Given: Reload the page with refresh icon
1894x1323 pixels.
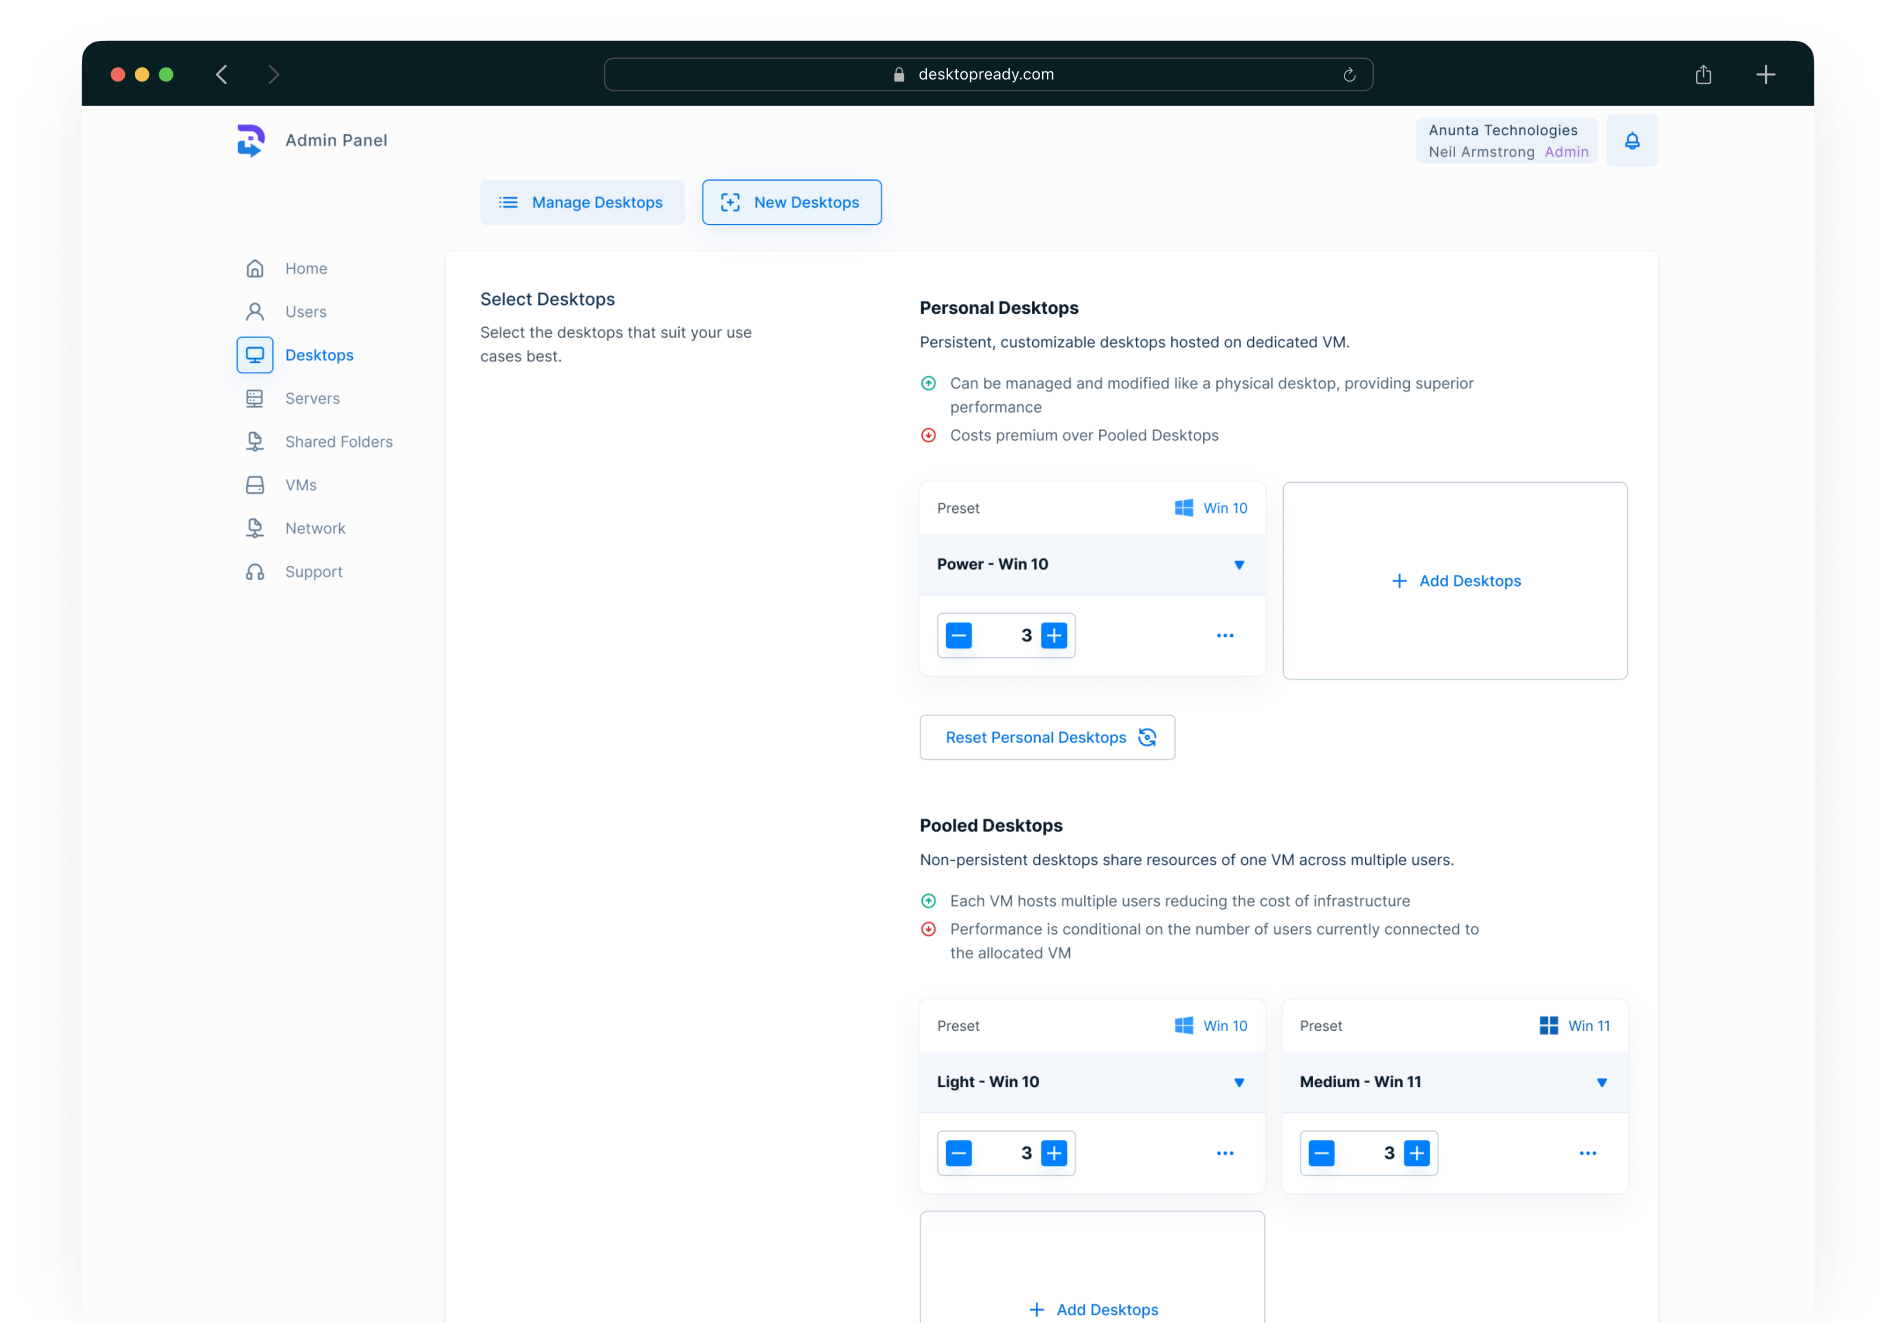Looking at the screenshot, I should 1349,75.
